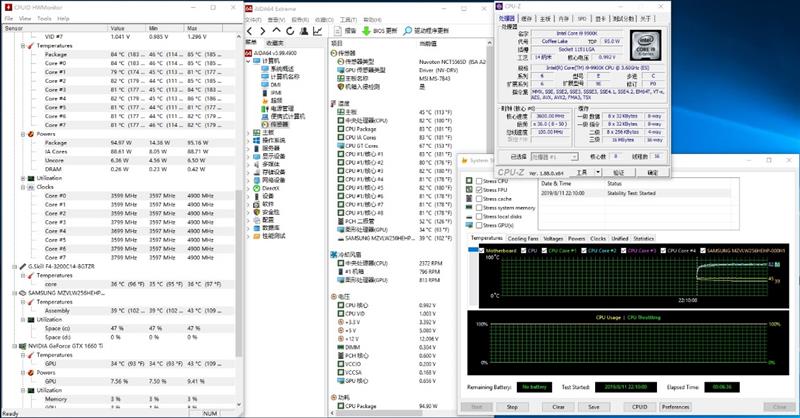Click the AIDA64 back navigation arrow
This screenshot has width=800, height=418.
point(248,31)
